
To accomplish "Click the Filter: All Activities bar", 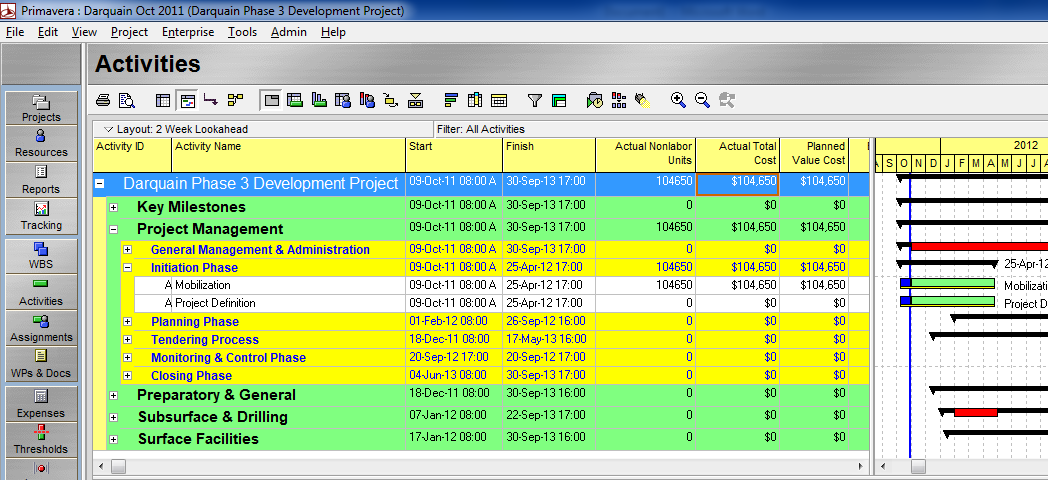I will [652, 129].
